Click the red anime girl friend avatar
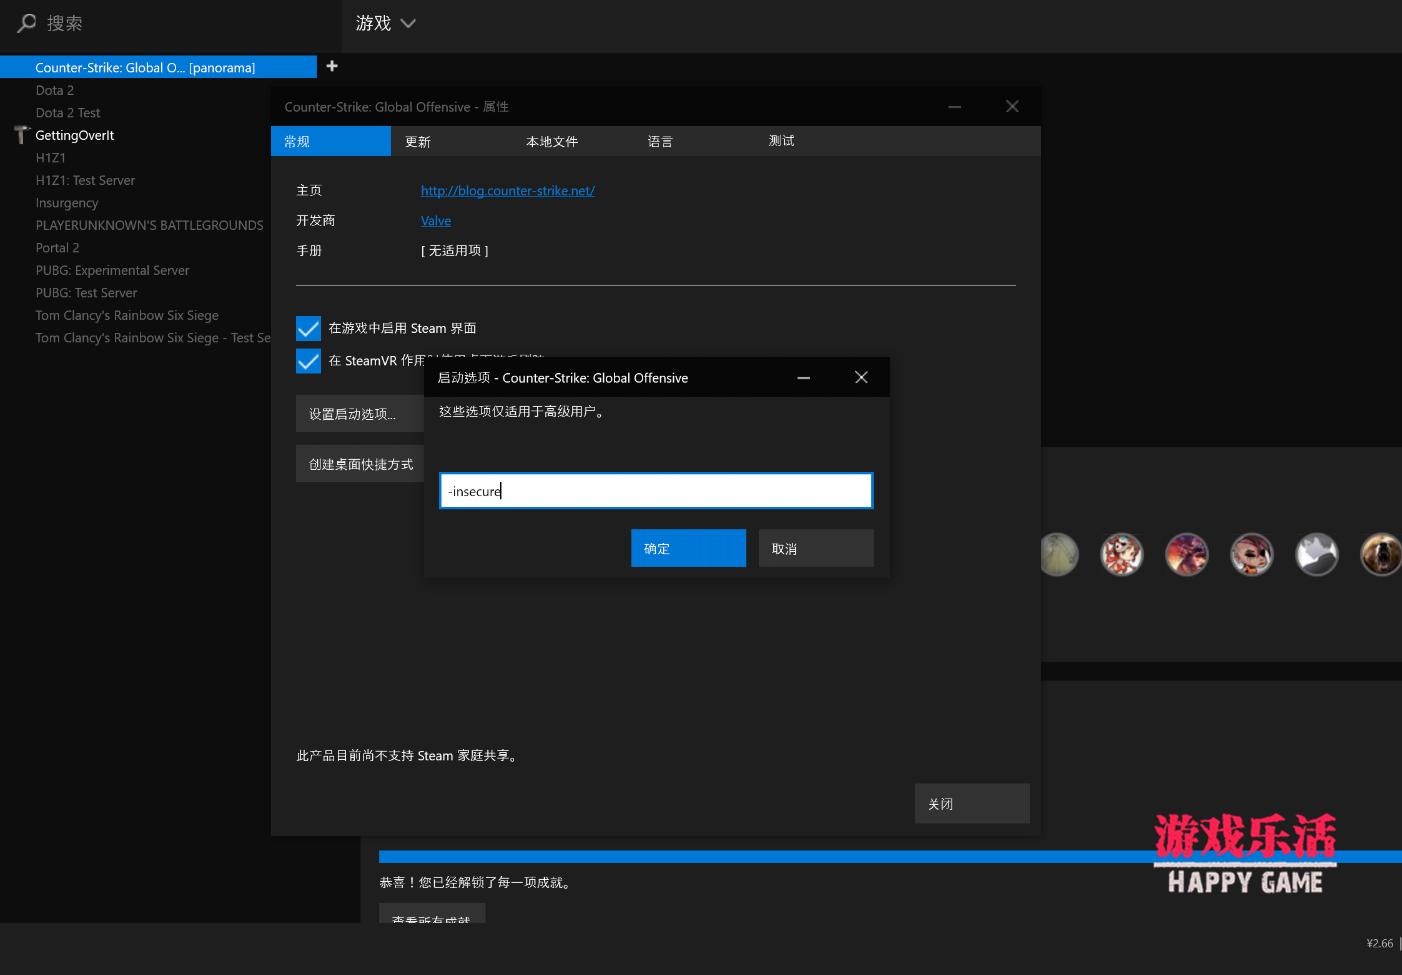Viewport: 1402px width, 975px height. point(1121,554)
